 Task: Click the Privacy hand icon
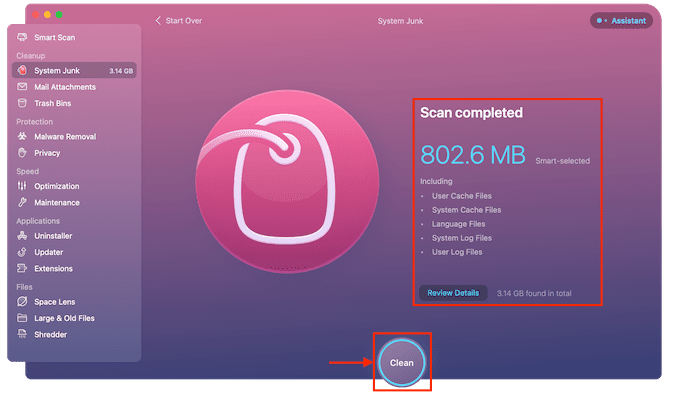(22, 153)
